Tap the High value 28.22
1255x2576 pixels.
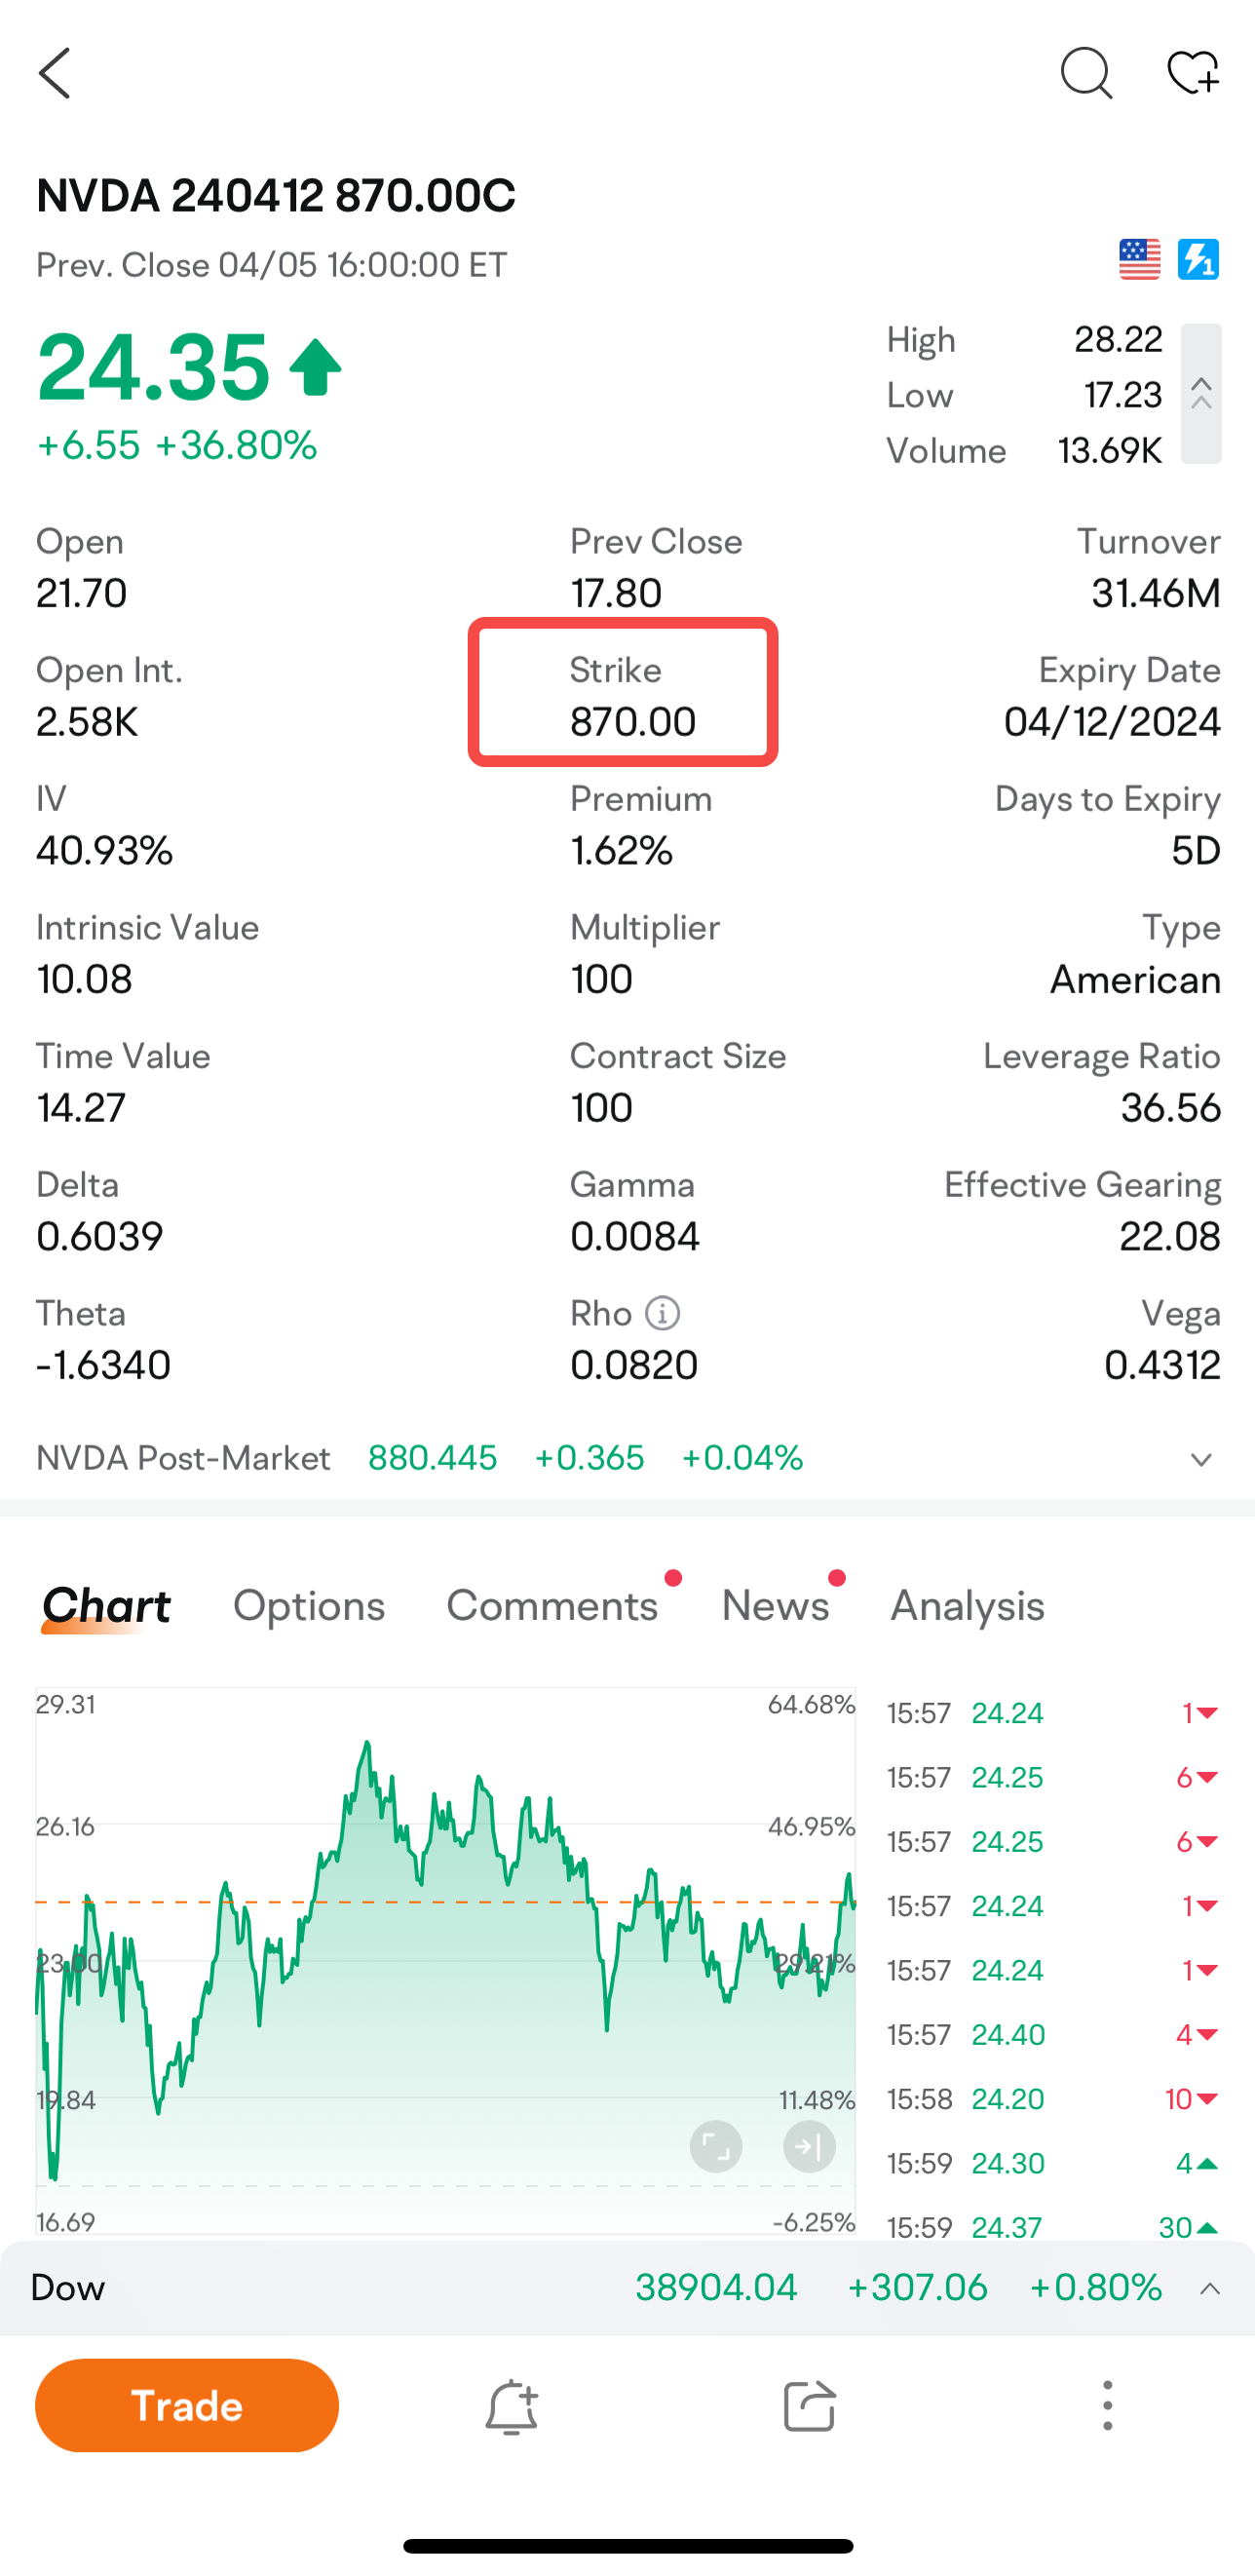click(1118, 340)
